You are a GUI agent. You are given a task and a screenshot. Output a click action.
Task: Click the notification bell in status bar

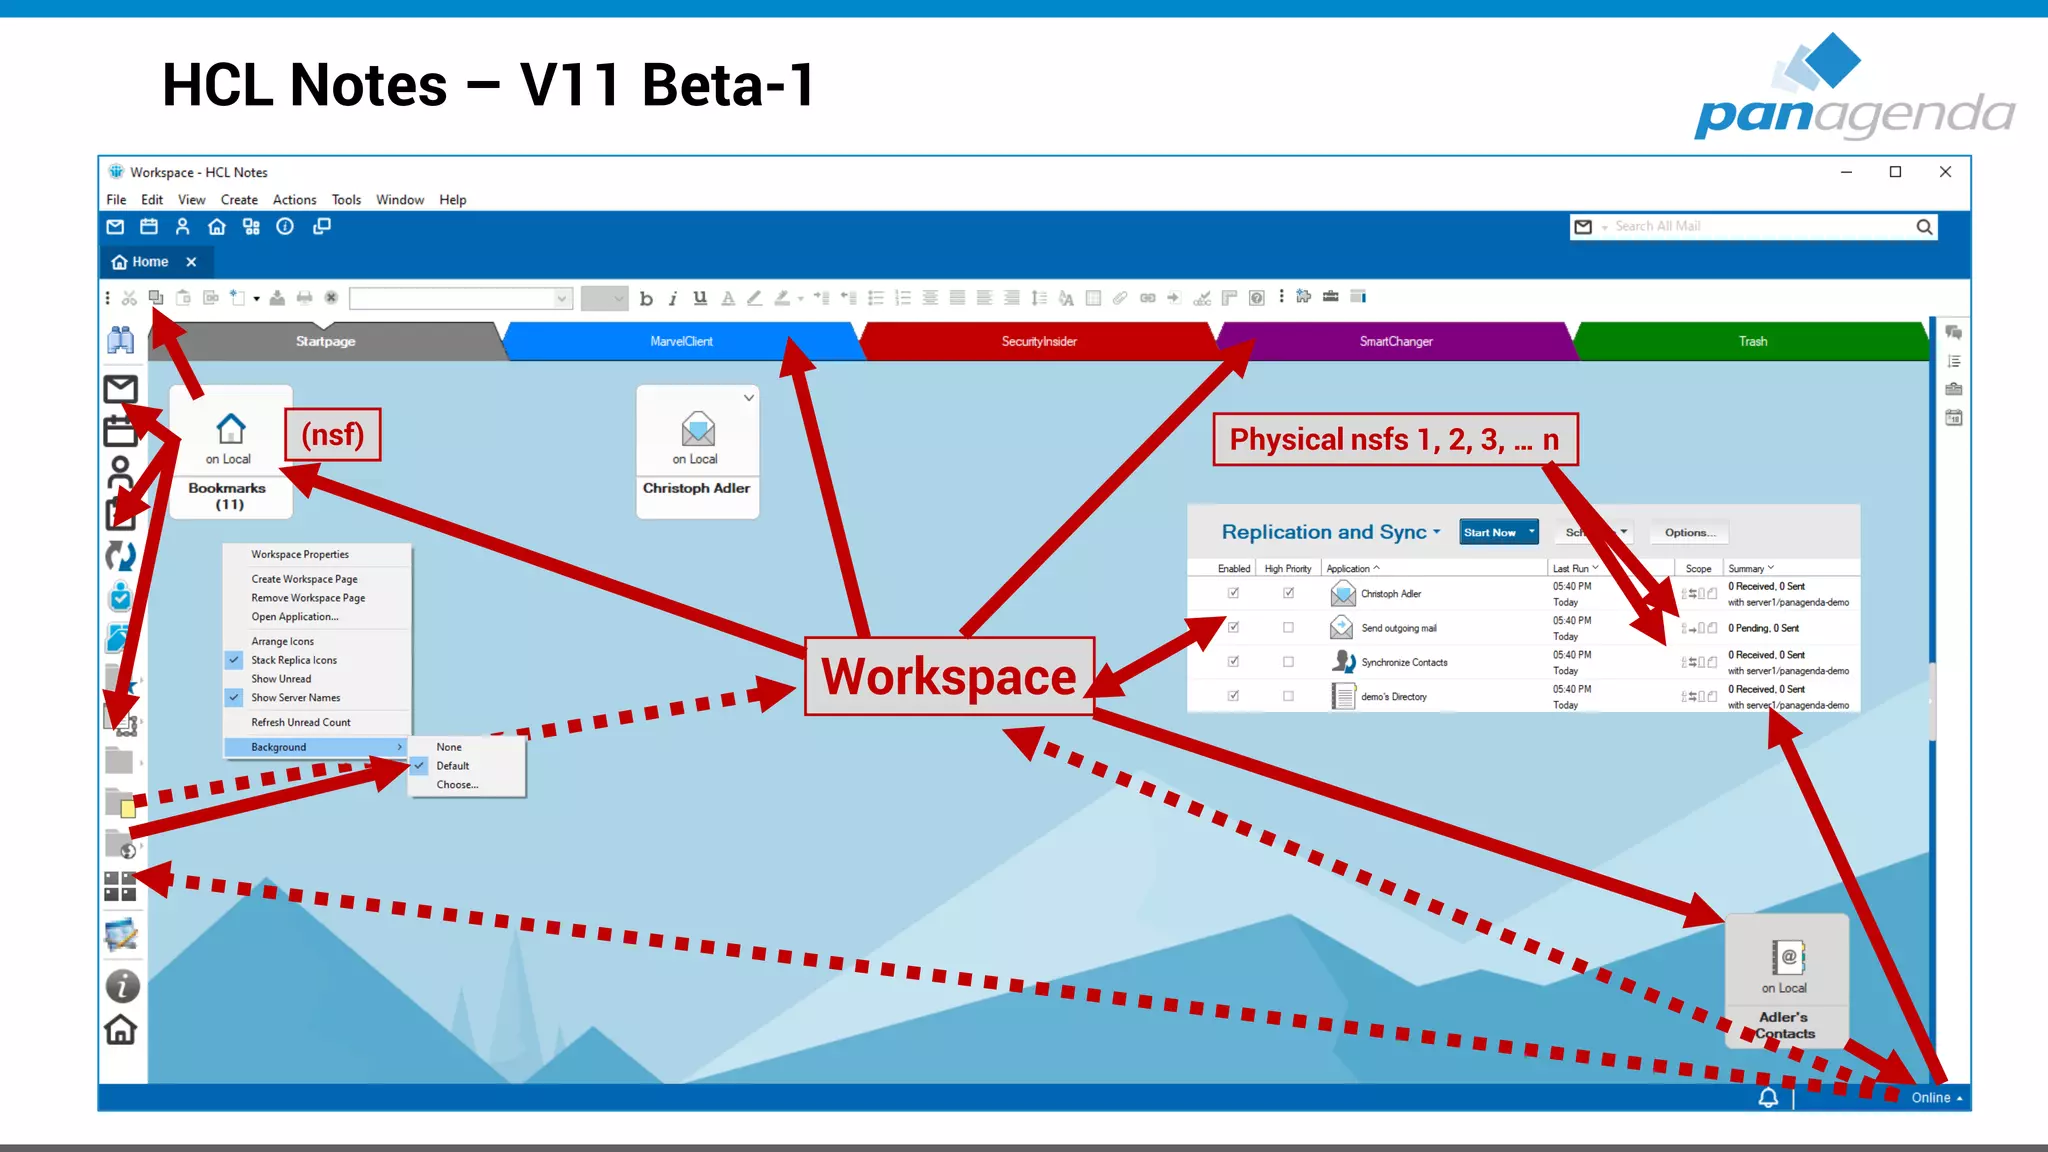point(1768,1098)
